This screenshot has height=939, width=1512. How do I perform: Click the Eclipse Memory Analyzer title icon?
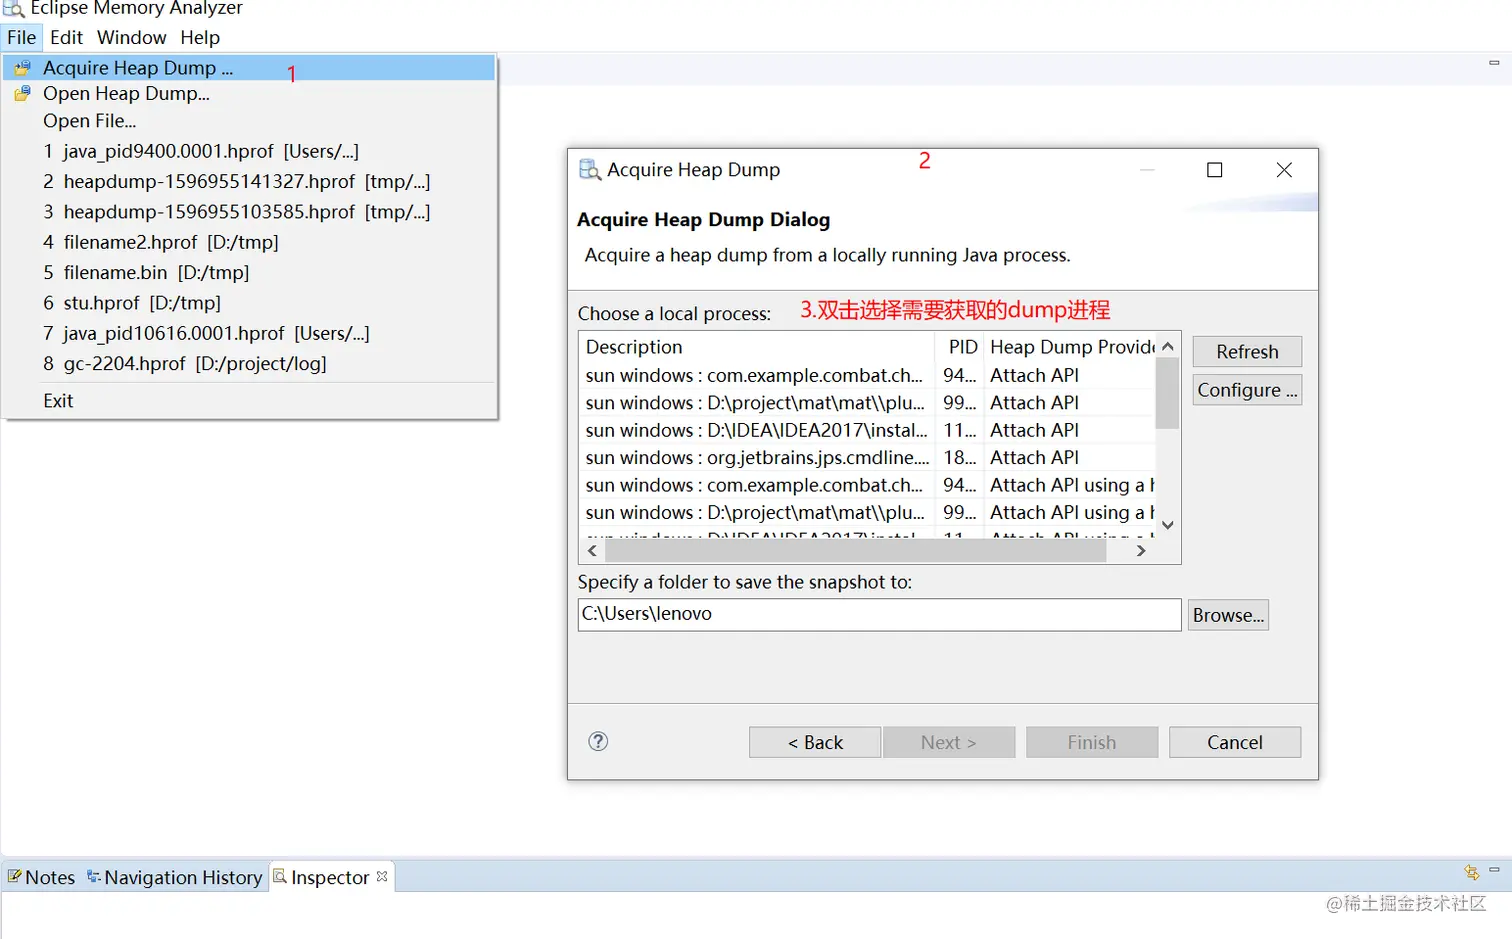[13, 9]
